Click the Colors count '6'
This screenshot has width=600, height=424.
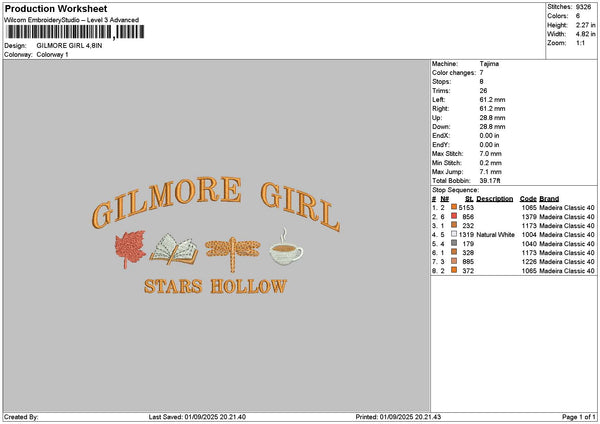point(578,16)
